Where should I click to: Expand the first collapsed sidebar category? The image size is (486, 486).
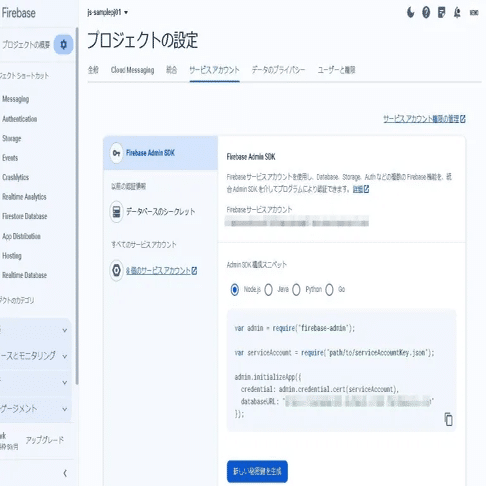coord(65,330)
